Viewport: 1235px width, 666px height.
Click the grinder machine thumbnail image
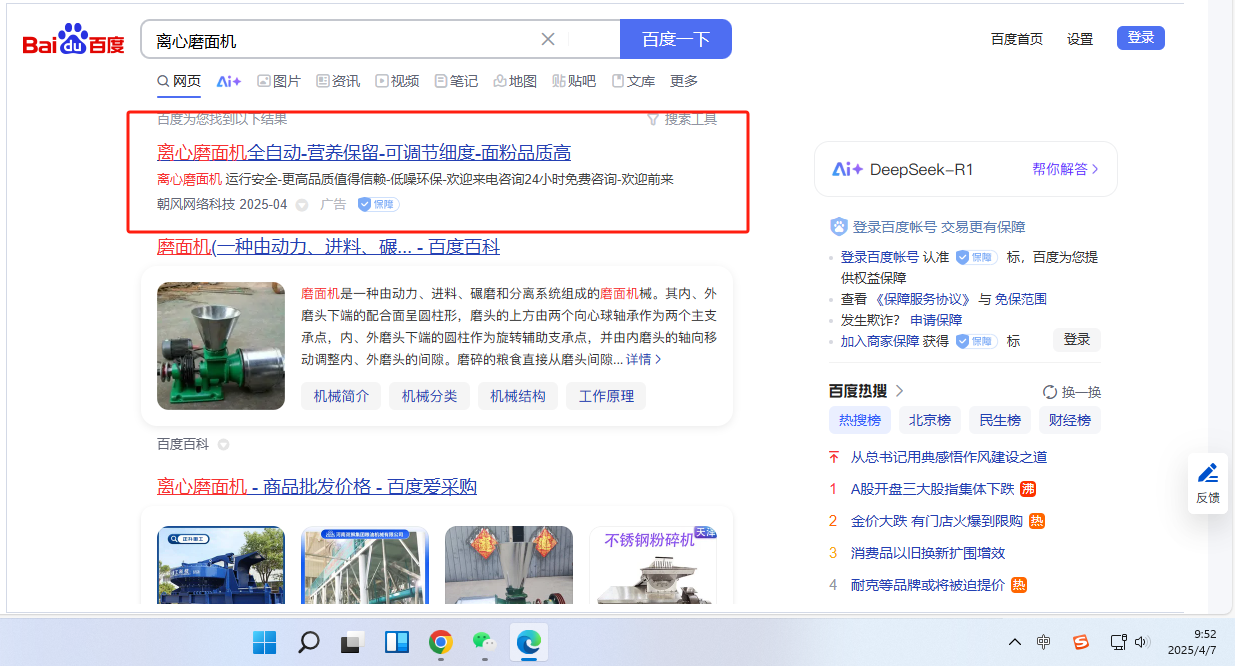point(221,346)
